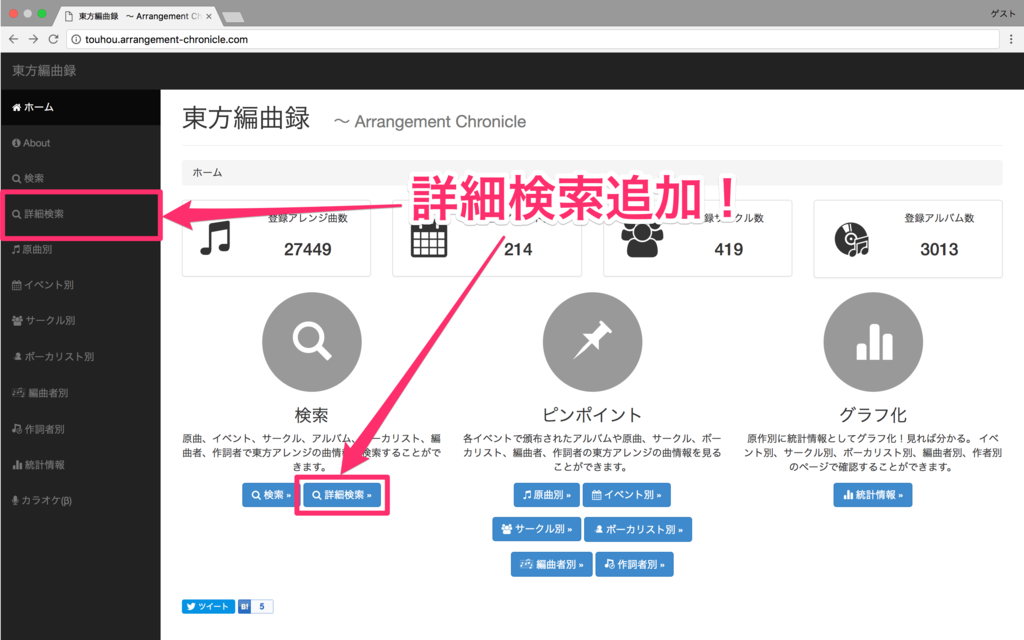The height and width of the screenshot is (640, 1024).
Task: Share with the Twitter ツイート button
Action: tap(208, 607)
